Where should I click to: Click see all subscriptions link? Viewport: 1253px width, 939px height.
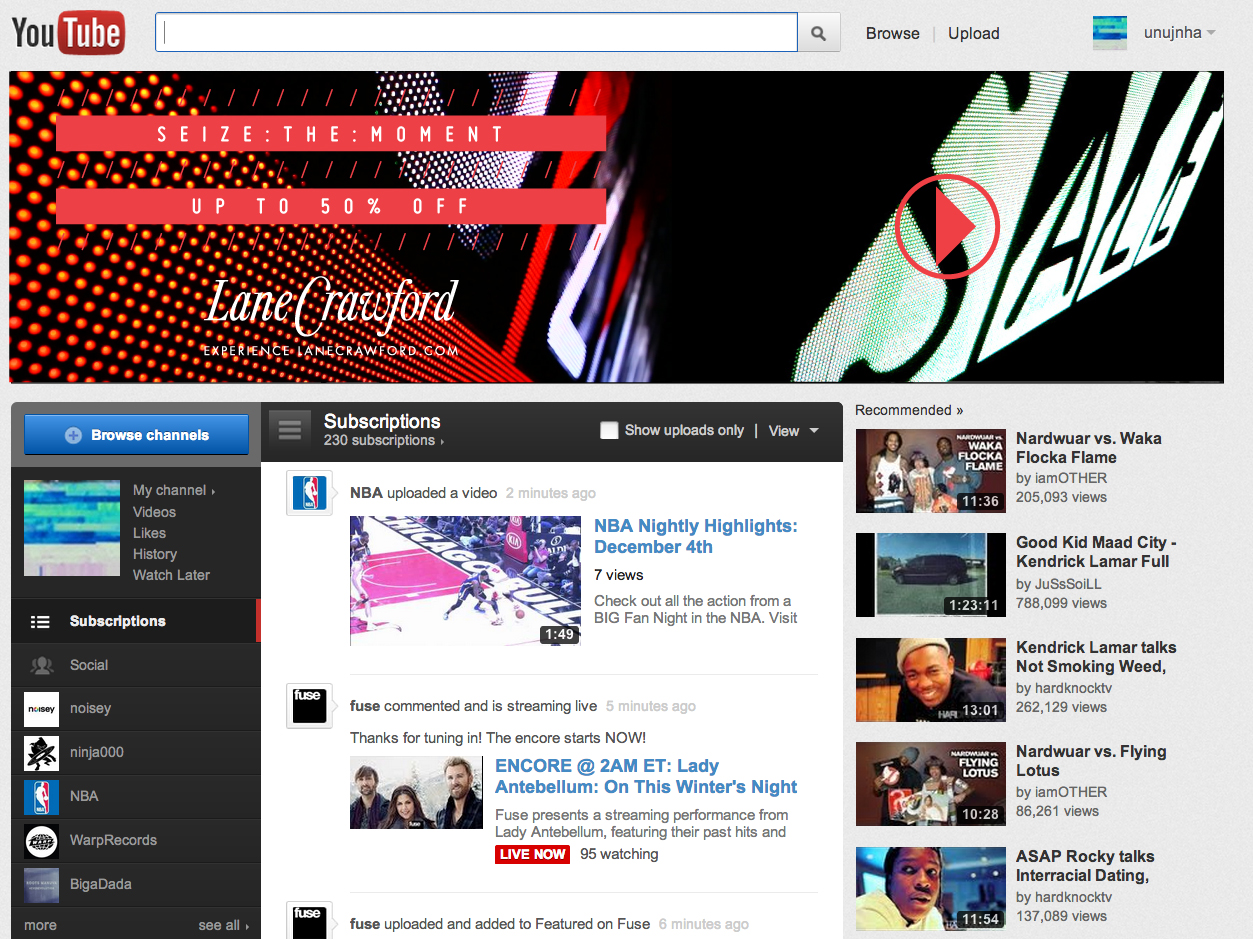(224, 925)
